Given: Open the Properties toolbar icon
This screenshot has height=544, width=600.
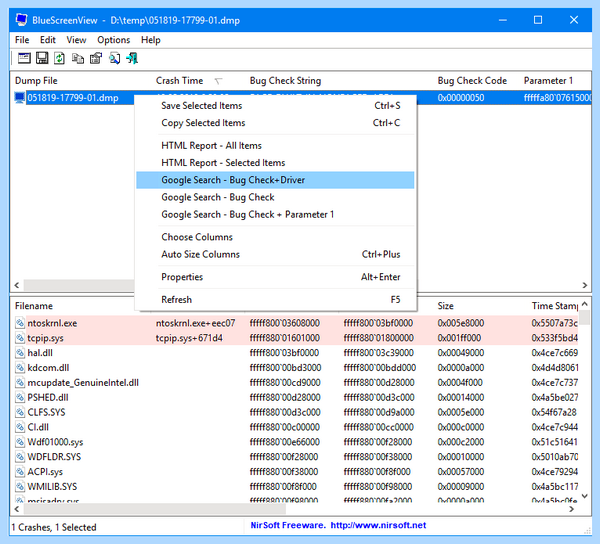Looking at the screenshot, I should [x=96, y=58].
